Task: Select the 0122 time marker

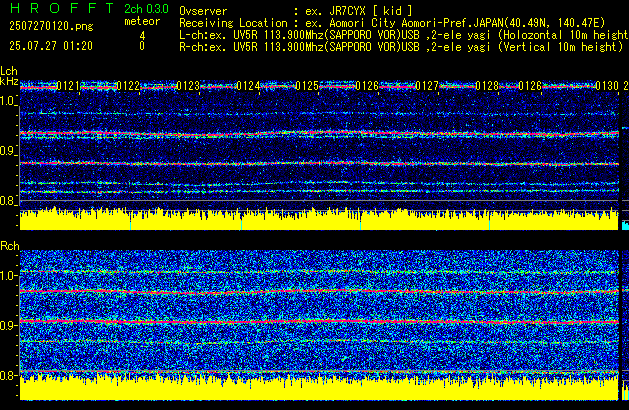Action: 128,86
